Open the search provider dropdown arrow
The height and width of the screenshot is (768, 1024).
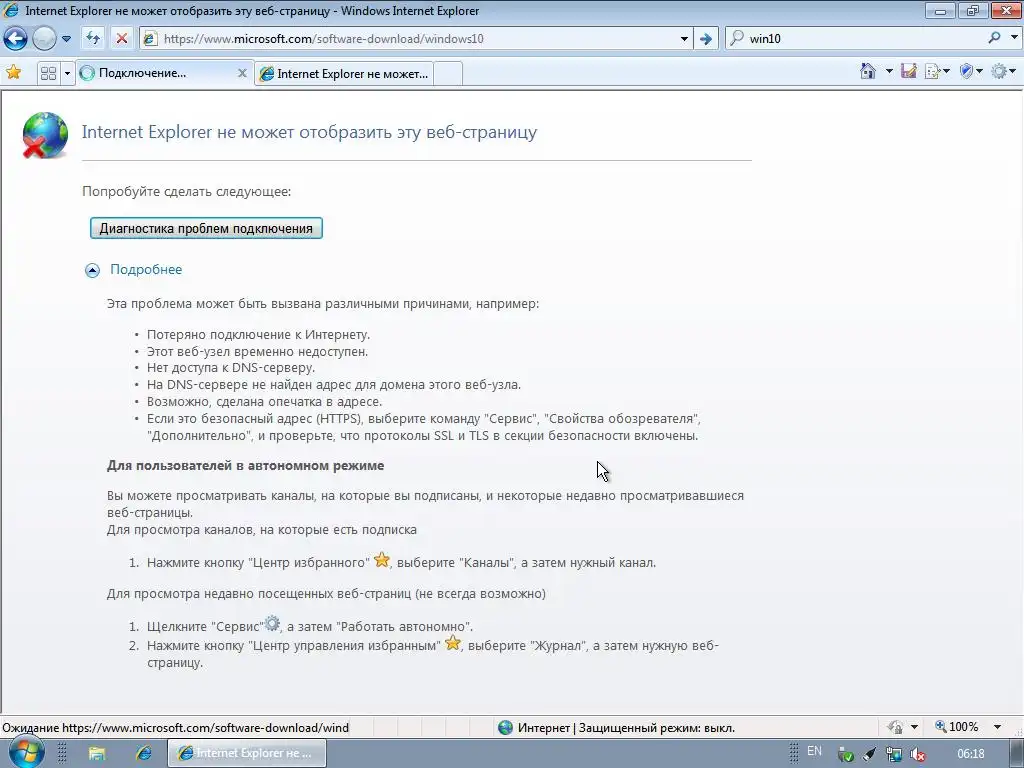1014,38
